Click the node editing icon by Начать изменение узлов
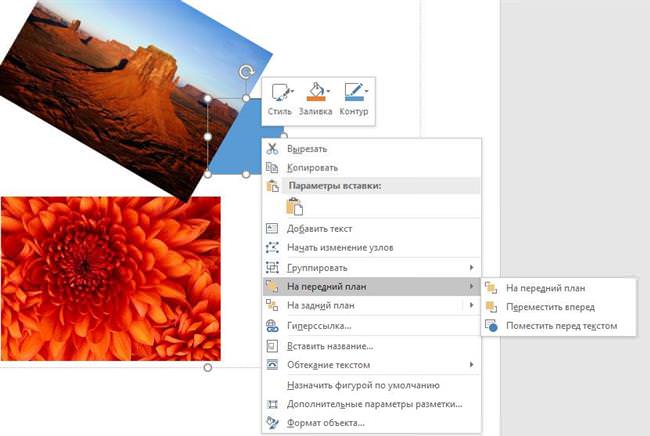This screenshot has height=436, width=650. 272,247
